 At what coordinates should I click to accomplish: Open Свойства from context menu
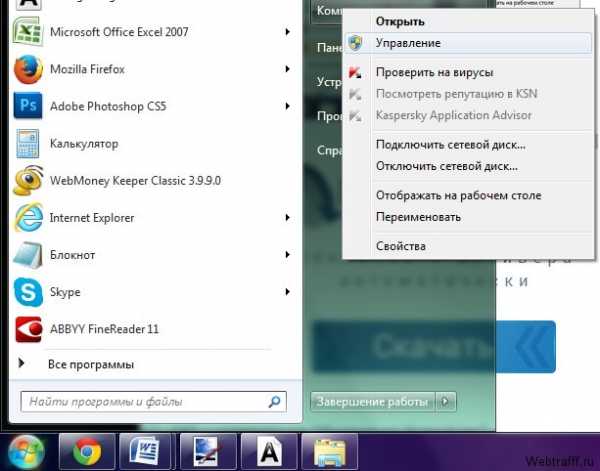[468, 246]
